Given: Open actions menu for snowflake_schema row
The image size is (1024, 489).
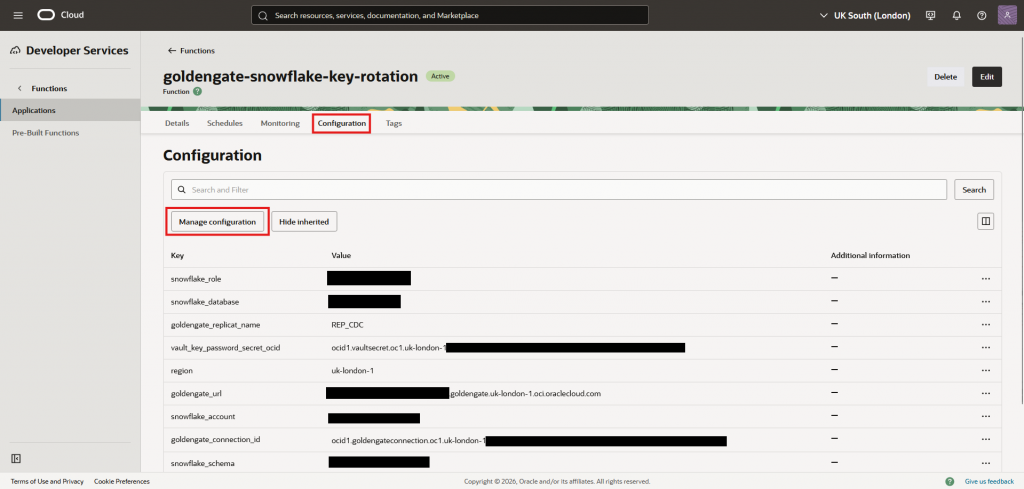Looking at the screenshot, I should 985,463.
